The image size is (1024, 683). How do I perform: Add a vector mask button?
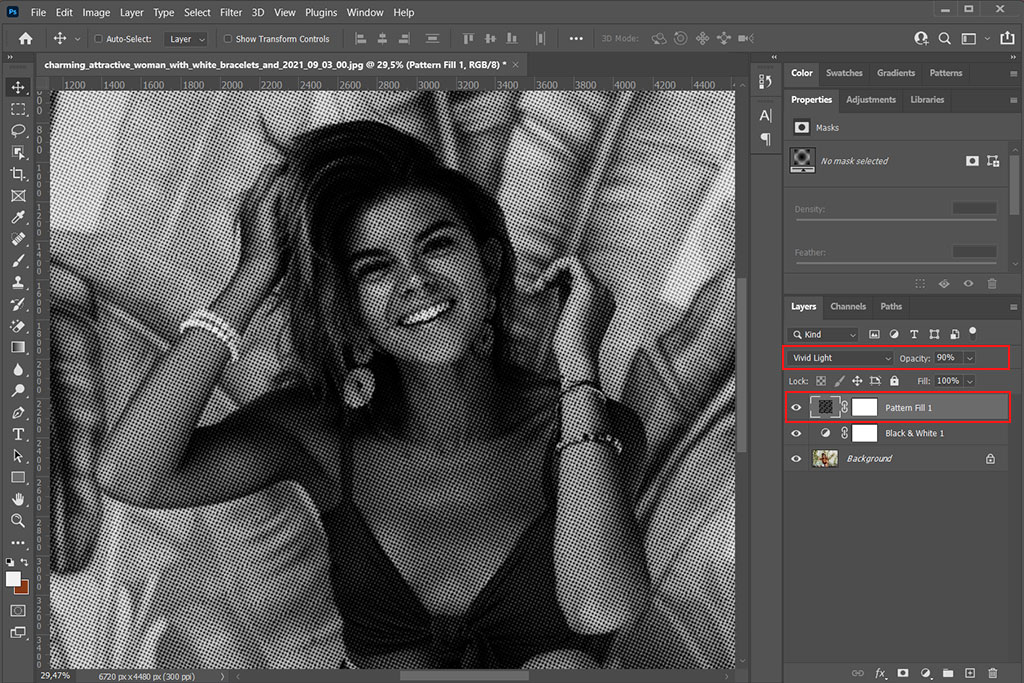[x=993, y=161]
